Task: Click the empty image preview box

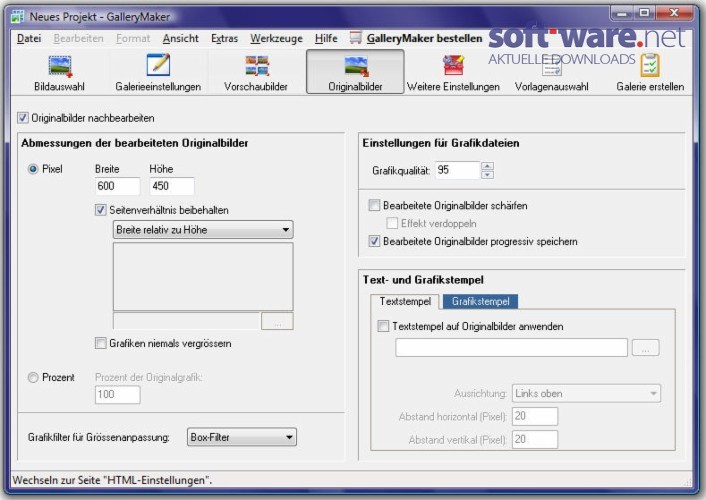Action: point(203,277)
